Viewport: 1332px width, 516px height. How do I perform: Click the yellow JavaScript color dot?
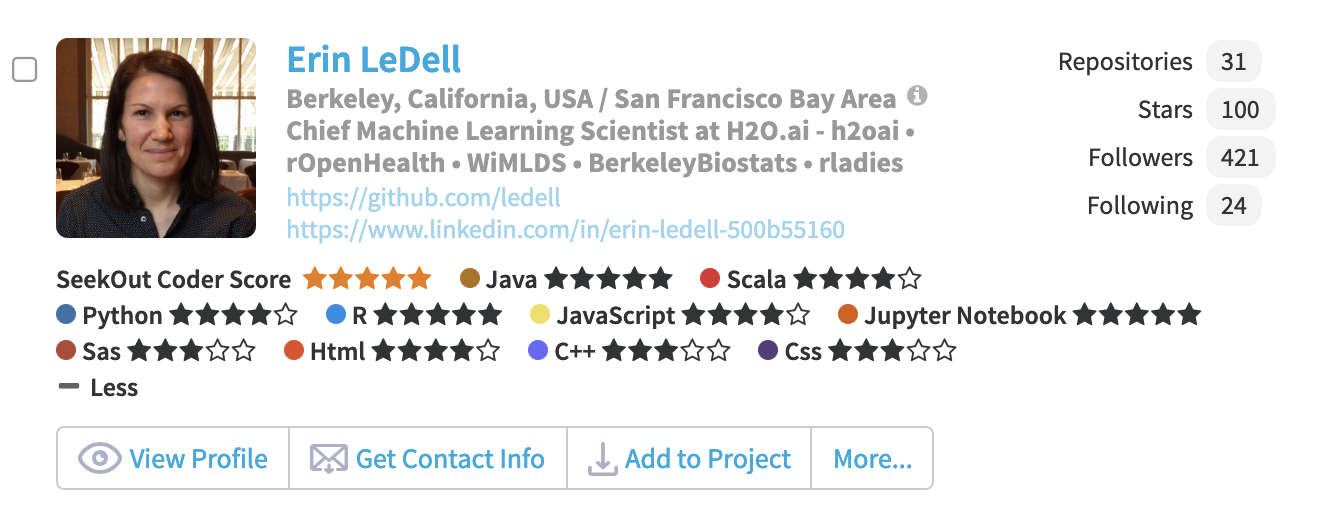pos(540,316)
